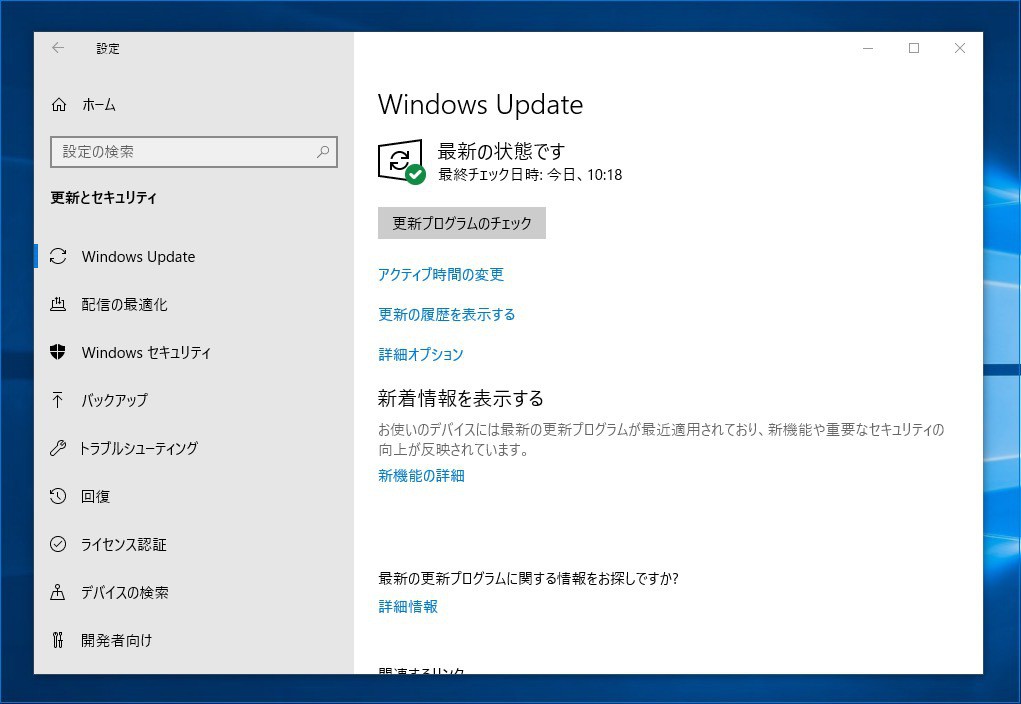Screen dimensions: 1021x704
Task: Click 更新プログラムのチェック button
Action: pos(462,223)
